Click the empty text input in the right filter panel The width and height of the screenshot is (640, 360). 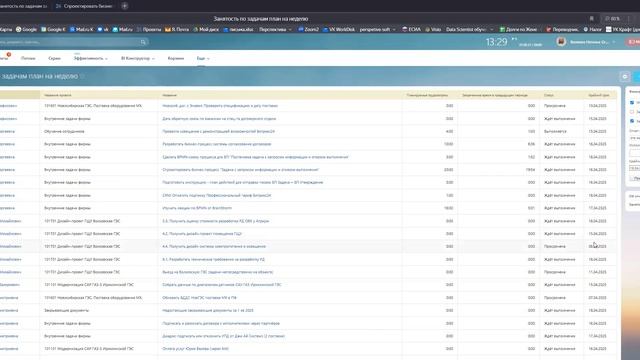[634, 153]
